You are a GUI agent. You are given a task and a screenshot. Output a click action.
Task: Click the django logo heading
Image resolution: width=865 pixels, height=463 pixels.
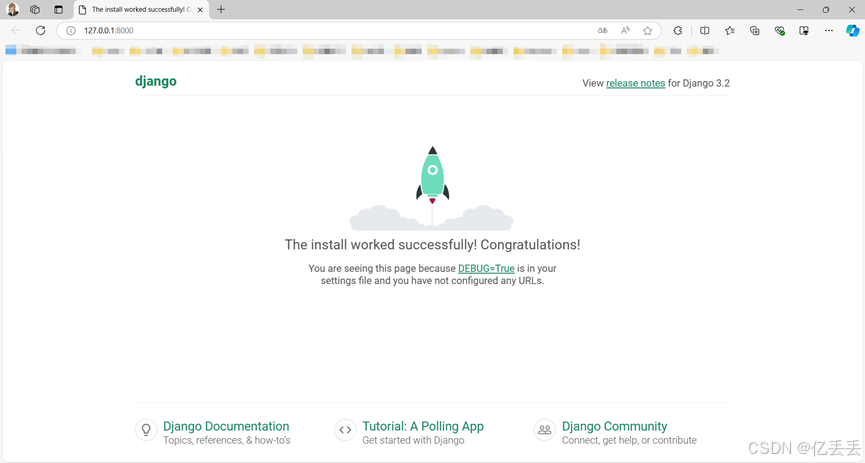(x=156, y=81)
